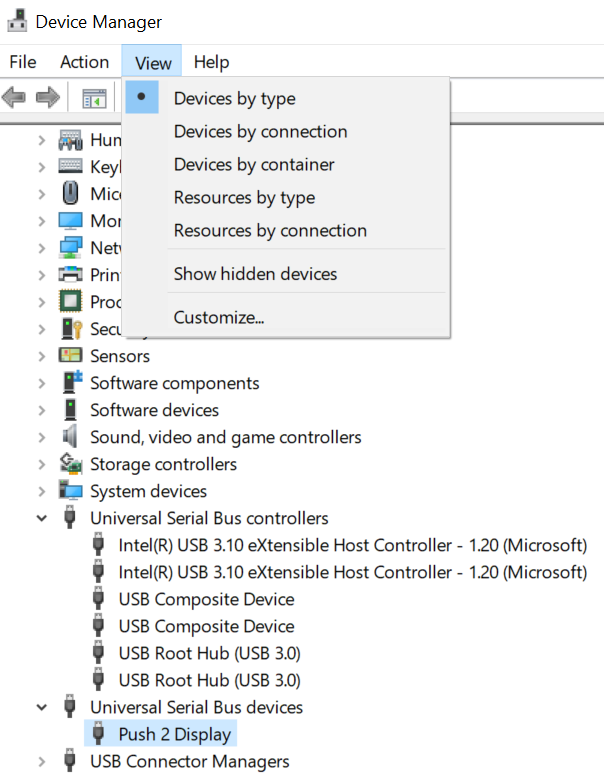Viewport: 604px width, 783px height.
Task: Collapse the Universal Serial Bus controllers node
Action: point(41,518)
